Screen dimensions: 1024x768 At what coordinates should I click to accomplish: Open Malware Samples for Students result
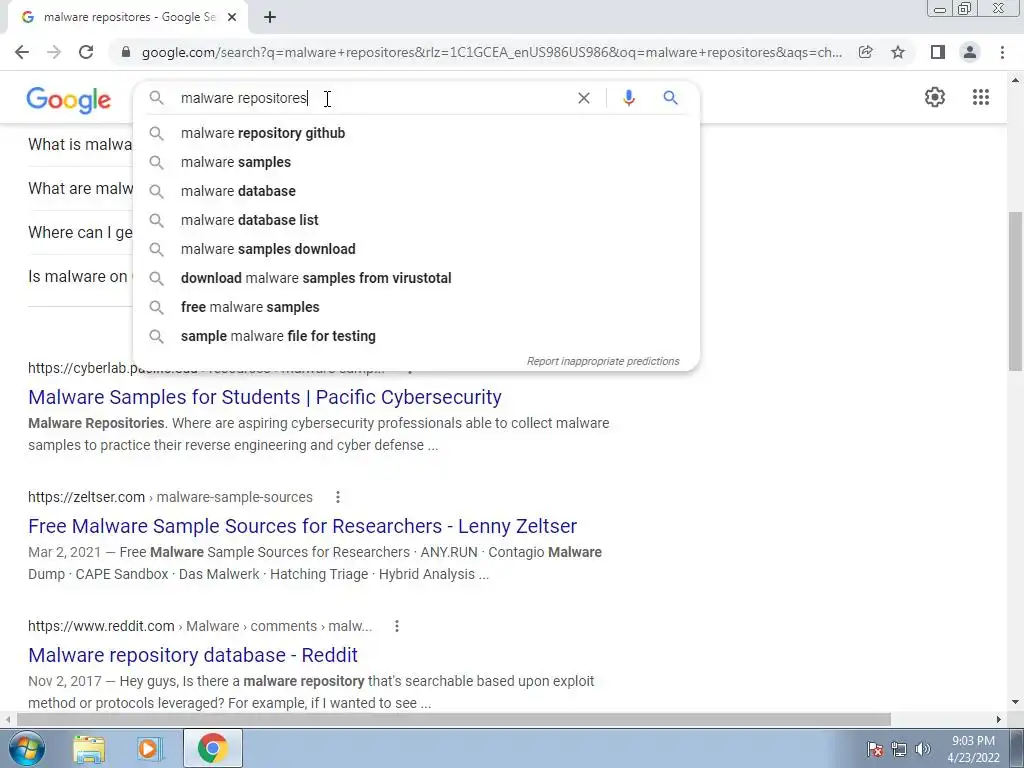[x=264, y=397]
